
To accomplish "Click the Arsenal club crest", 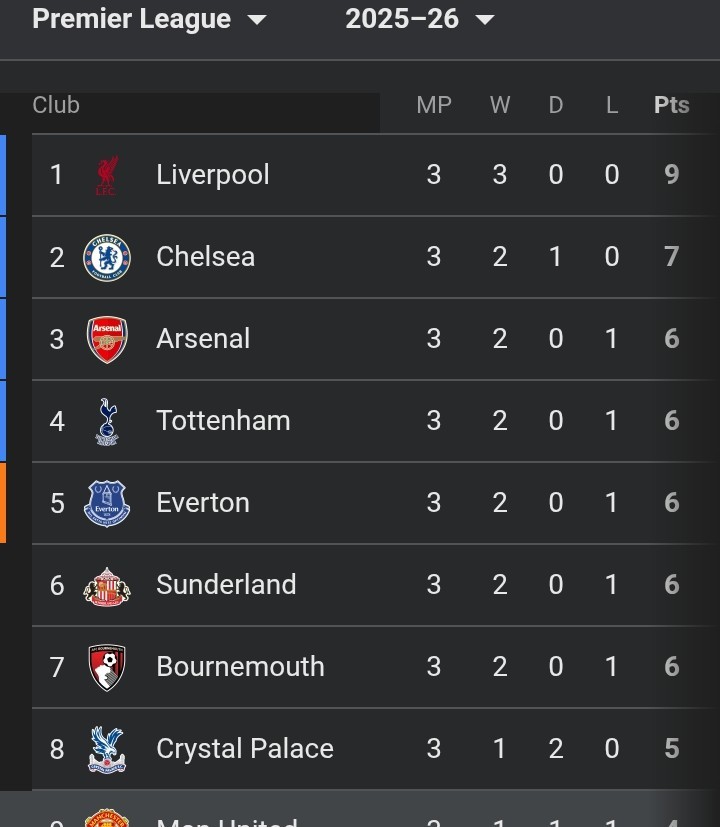I will [x=107, y=340].
